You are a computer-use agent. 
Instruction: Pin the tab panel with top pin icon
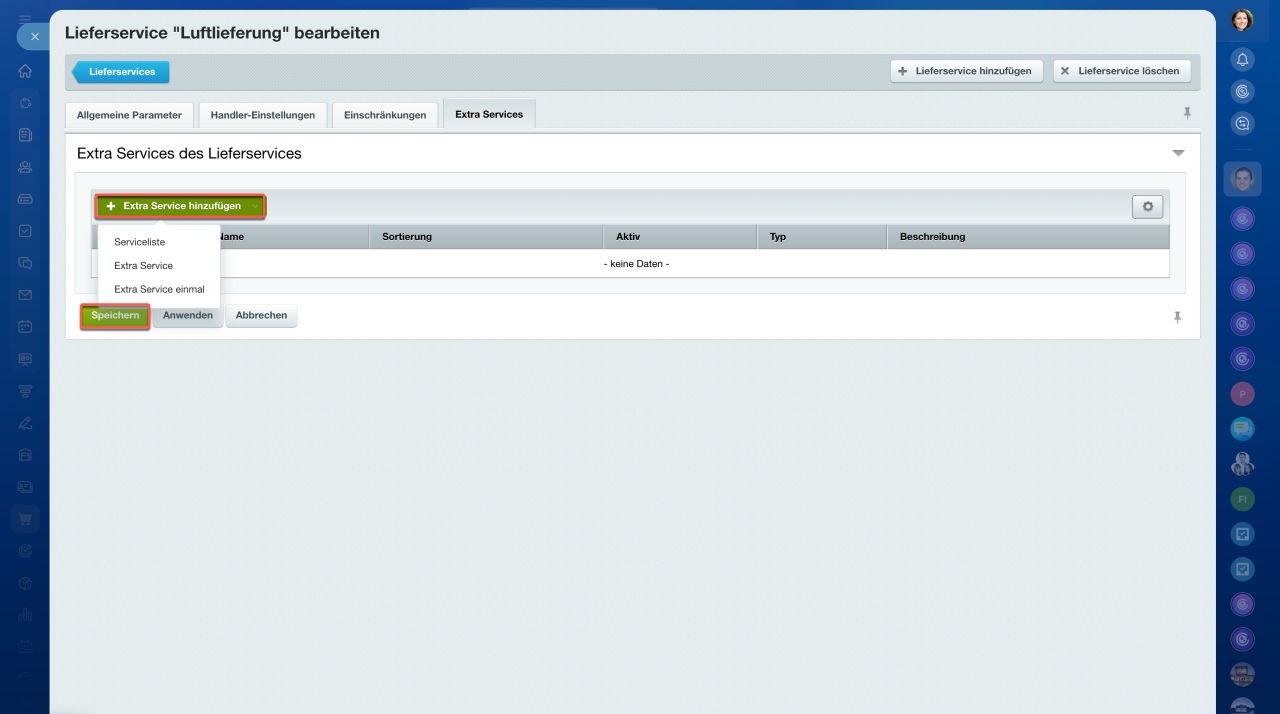1187,114
